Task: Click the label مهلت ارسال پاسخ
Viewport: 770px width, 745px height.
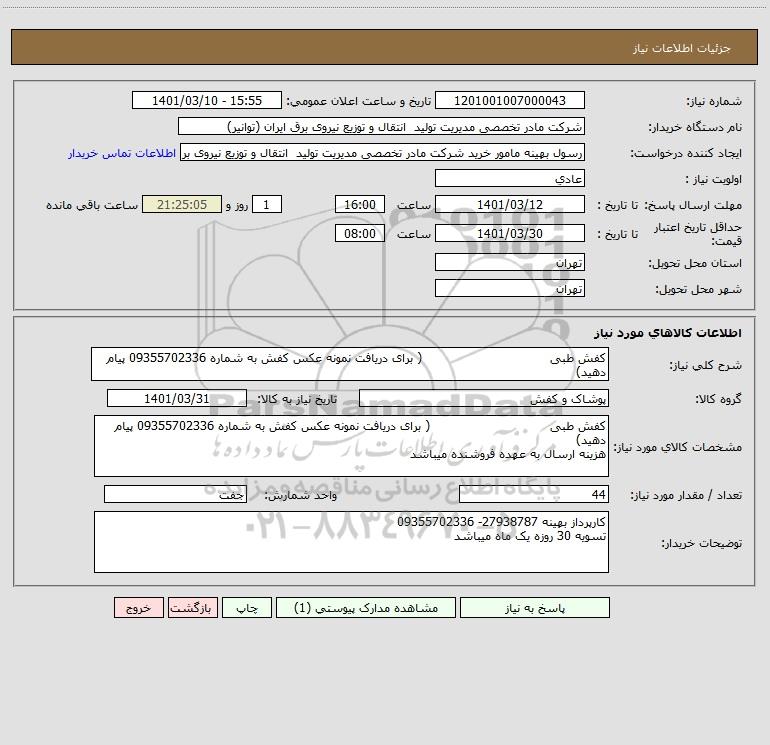Action: pos(693,205)
